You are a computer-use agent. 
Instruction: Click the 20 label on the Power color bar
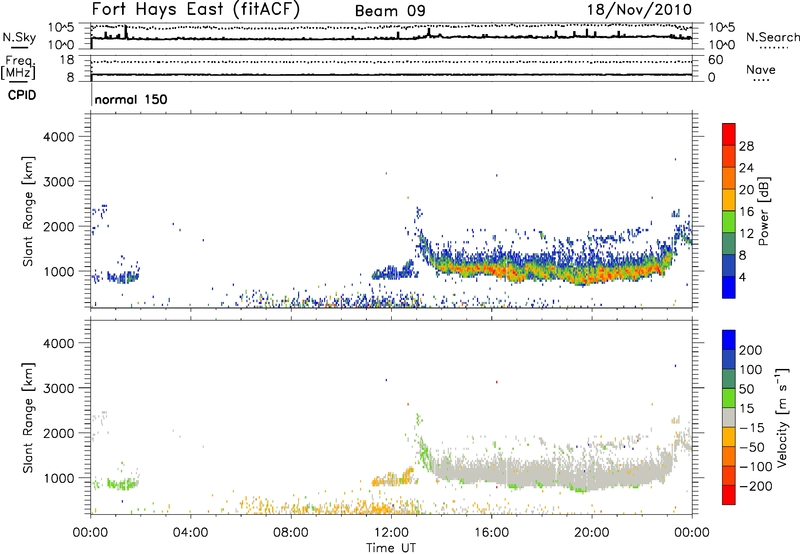click(746, 190)
